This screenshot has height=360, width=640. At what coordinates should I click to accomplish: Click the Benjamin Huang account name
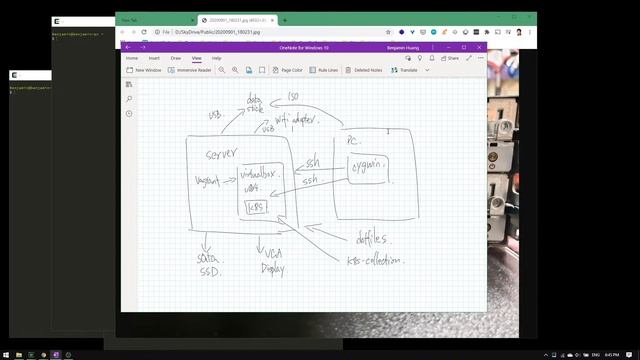(403, 48)
